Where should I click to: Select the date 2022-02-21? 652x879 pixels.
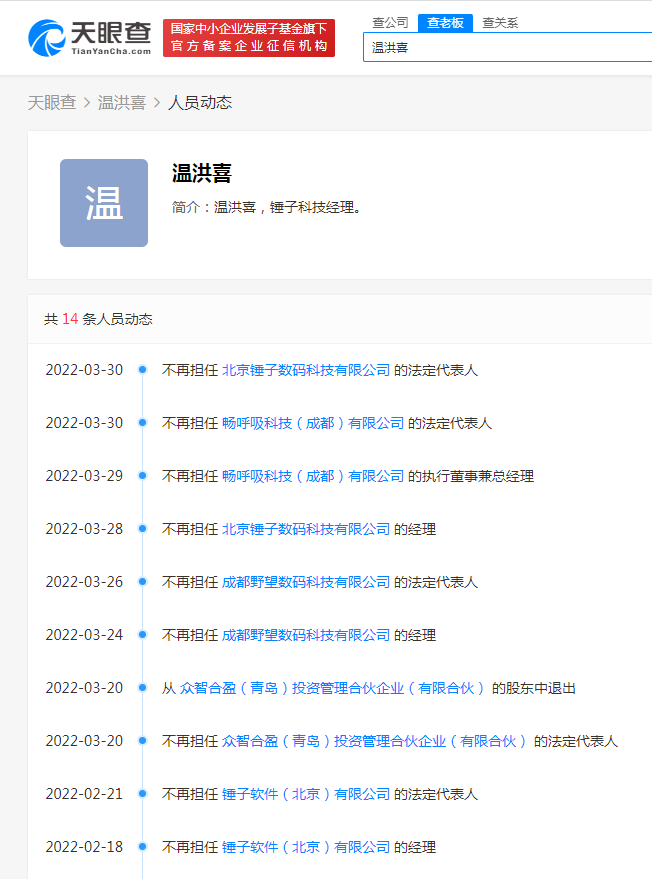point(84,794)
